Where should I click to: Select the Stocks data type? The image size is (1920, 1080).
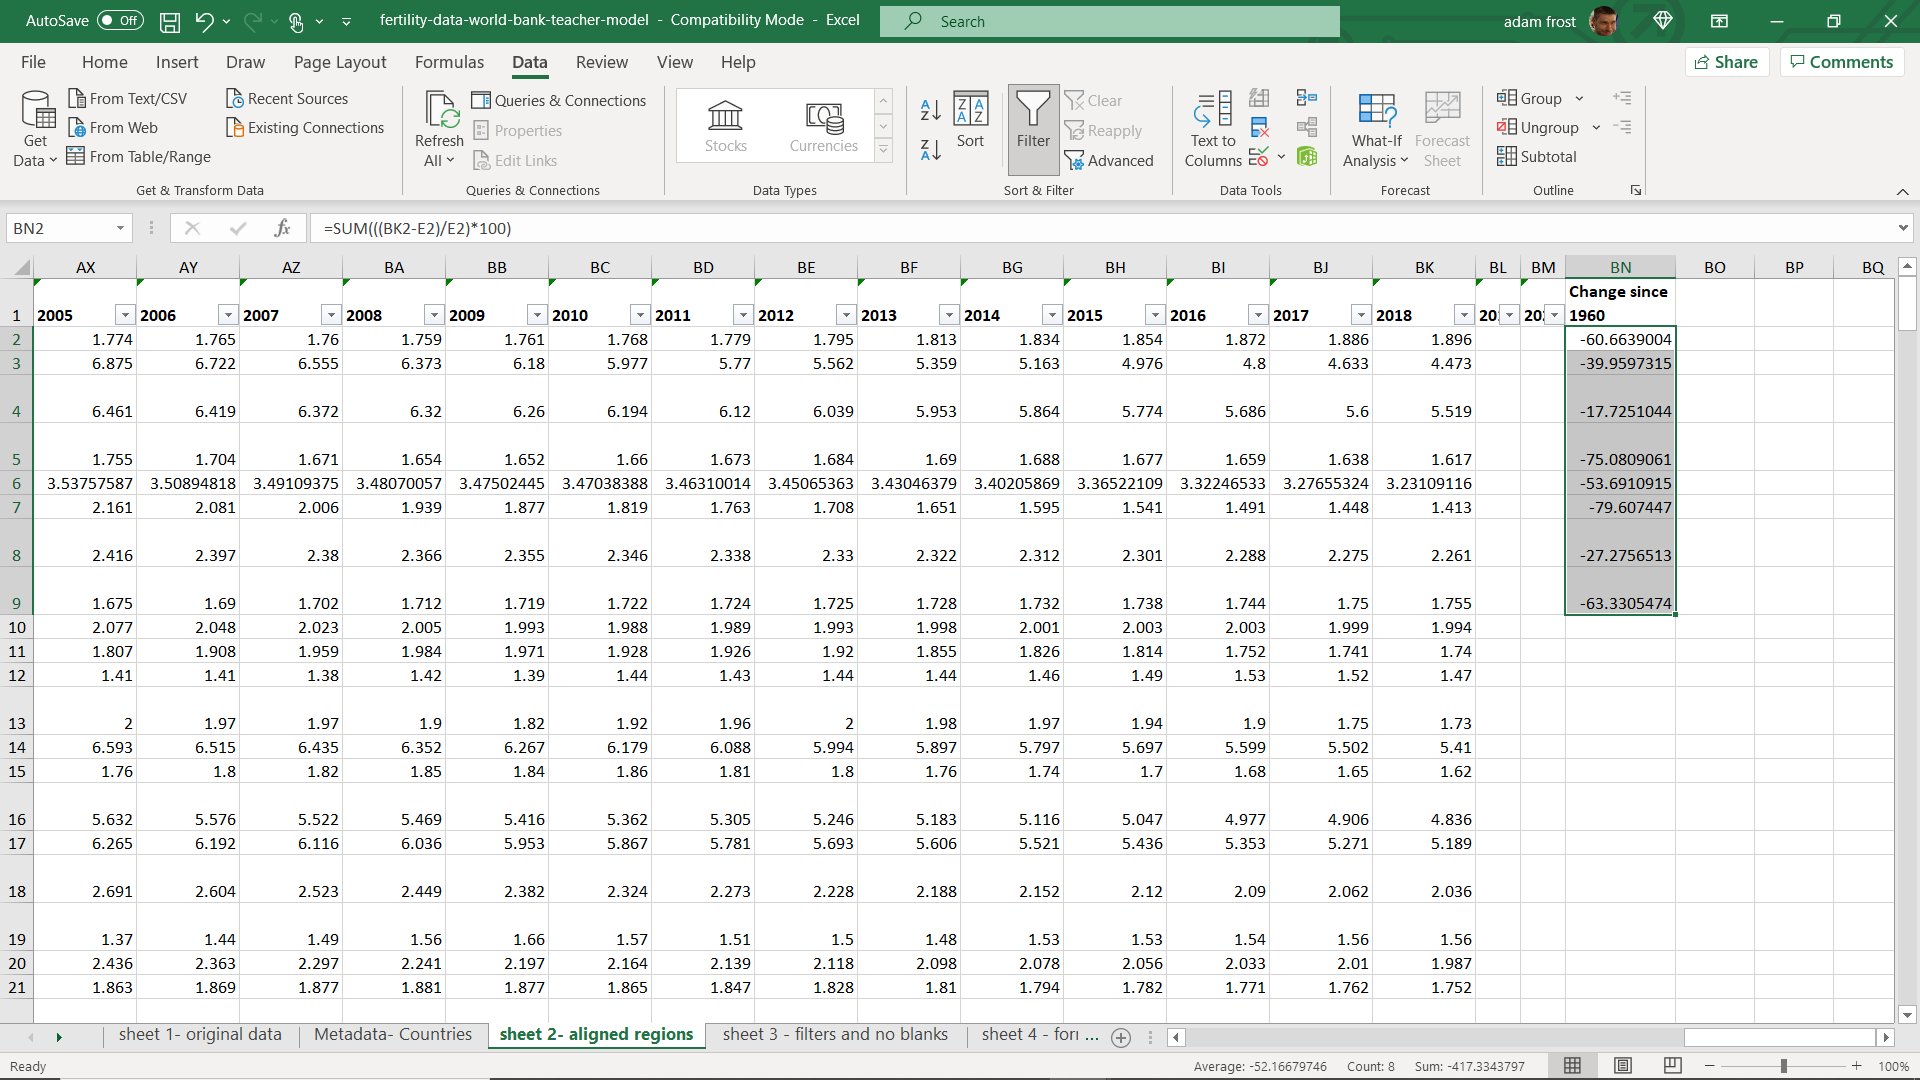click(x=725, y=126)
